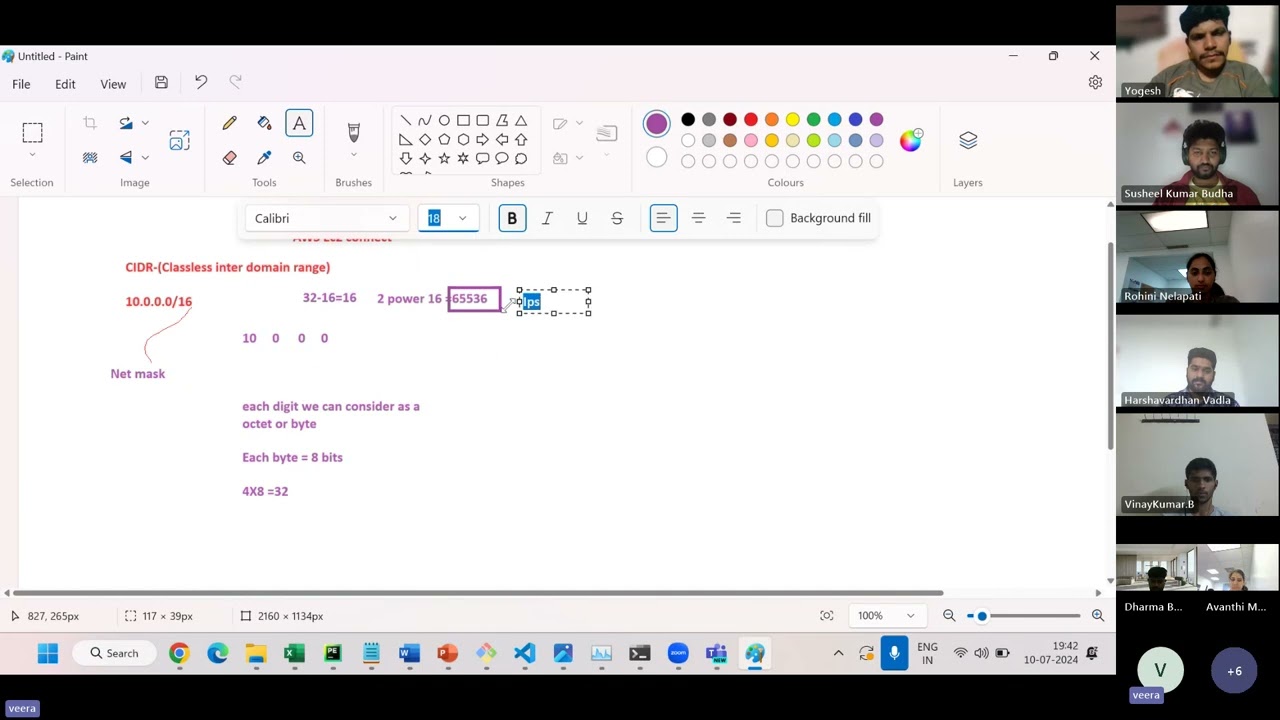The image size is (1280, 720).
Task: Open the 100% zoom level dropdown
Action: (886, 616)
